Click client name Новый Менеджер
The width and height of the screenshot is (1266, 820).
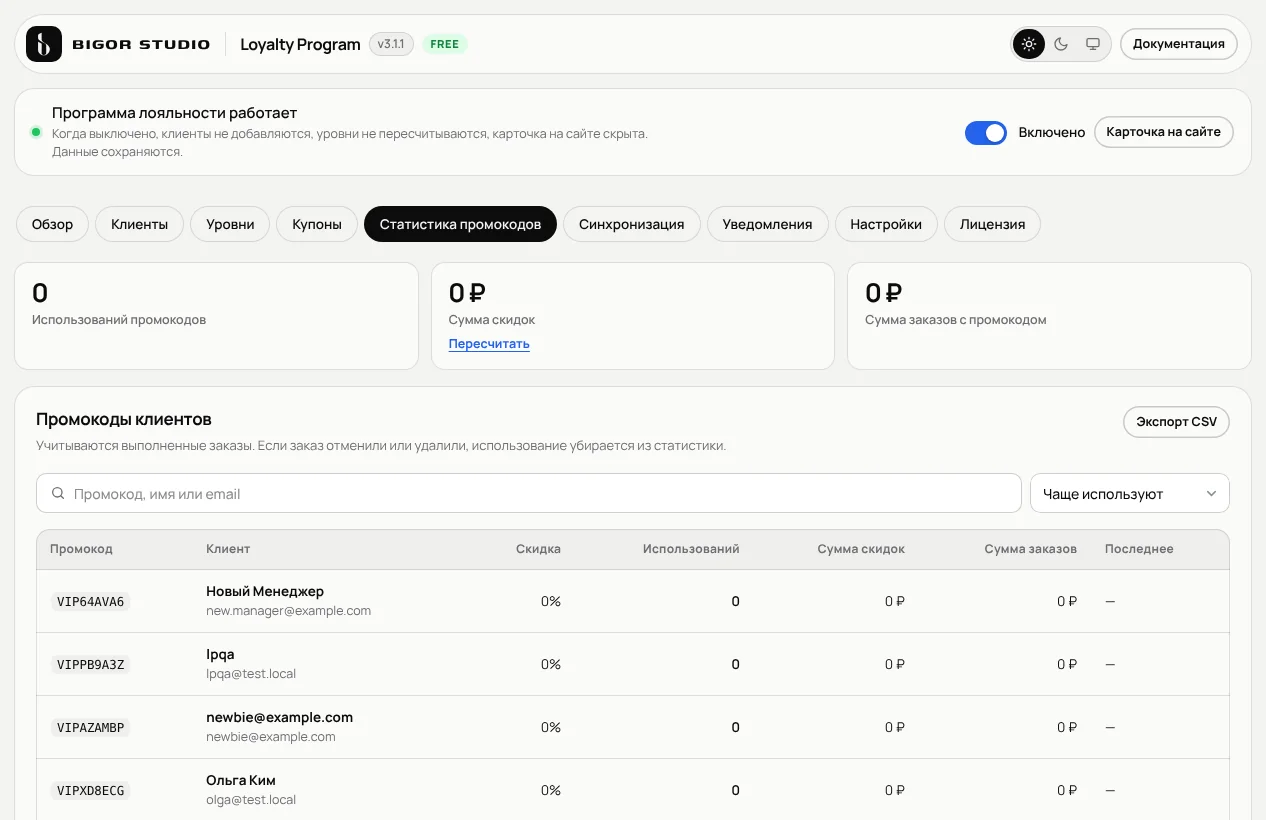(x=265, y=591)
